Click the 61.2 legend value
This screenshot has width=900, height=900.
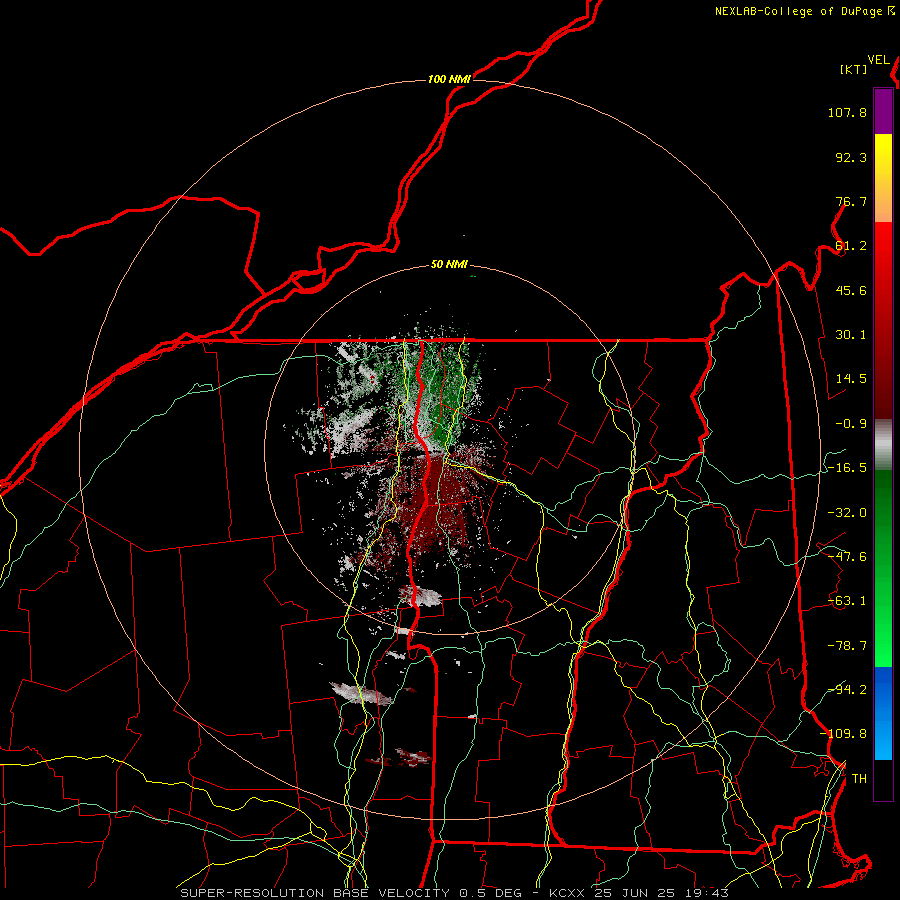[x=851, y=246]
